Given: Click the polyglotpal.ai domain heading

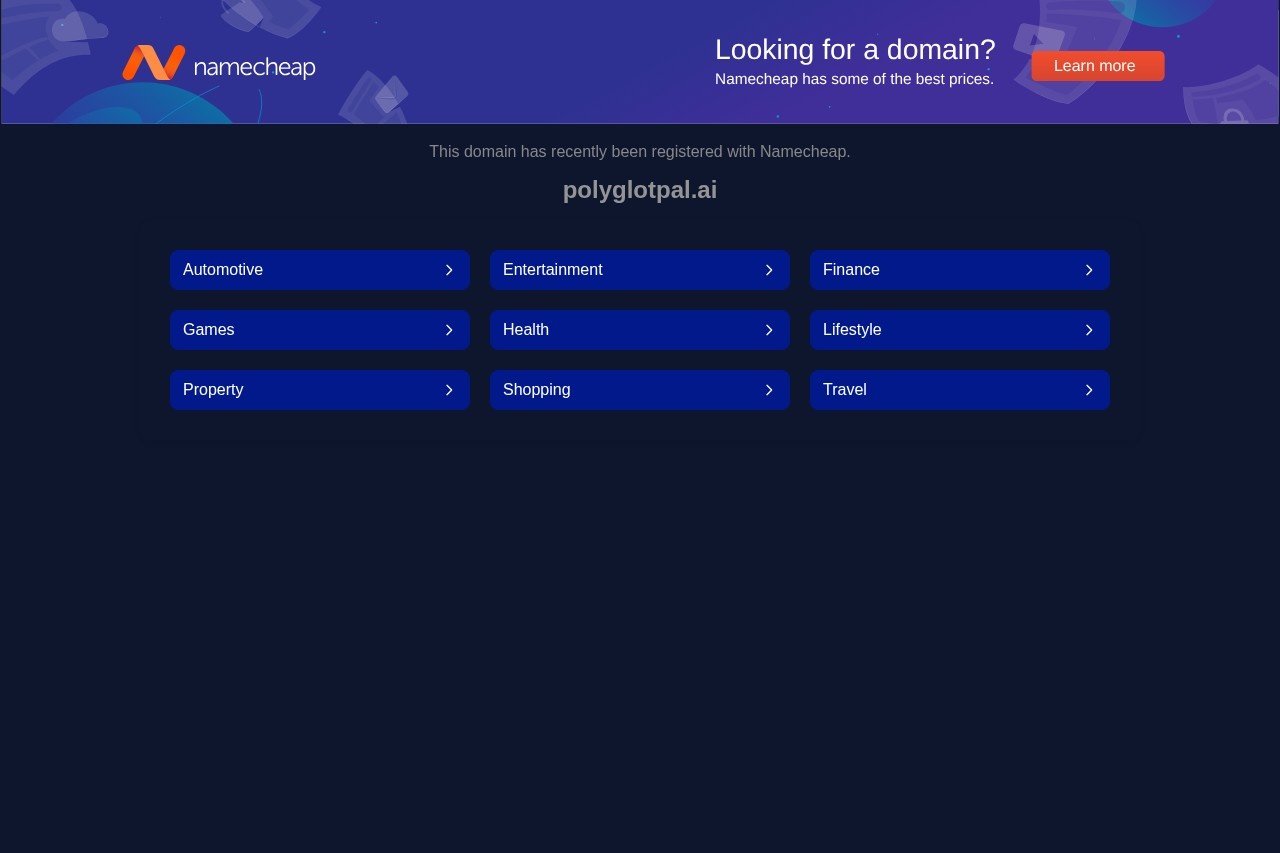Looking at the screenshot, I should pyautogui.click(x=640, y=190).
